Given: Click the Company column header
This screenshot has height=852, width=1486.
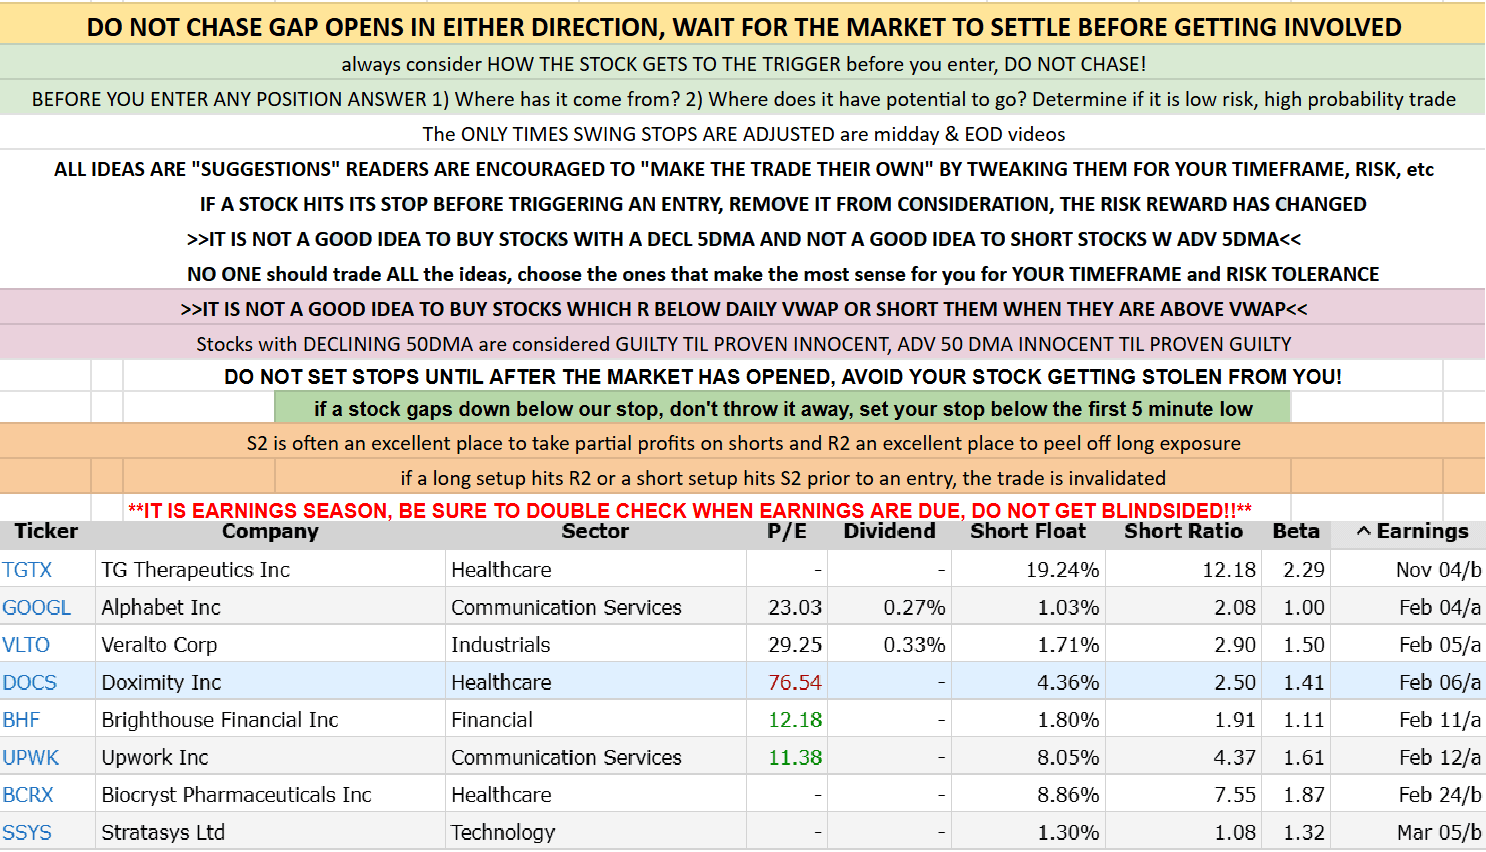Looking at the screenshot, I should (270, 531).
